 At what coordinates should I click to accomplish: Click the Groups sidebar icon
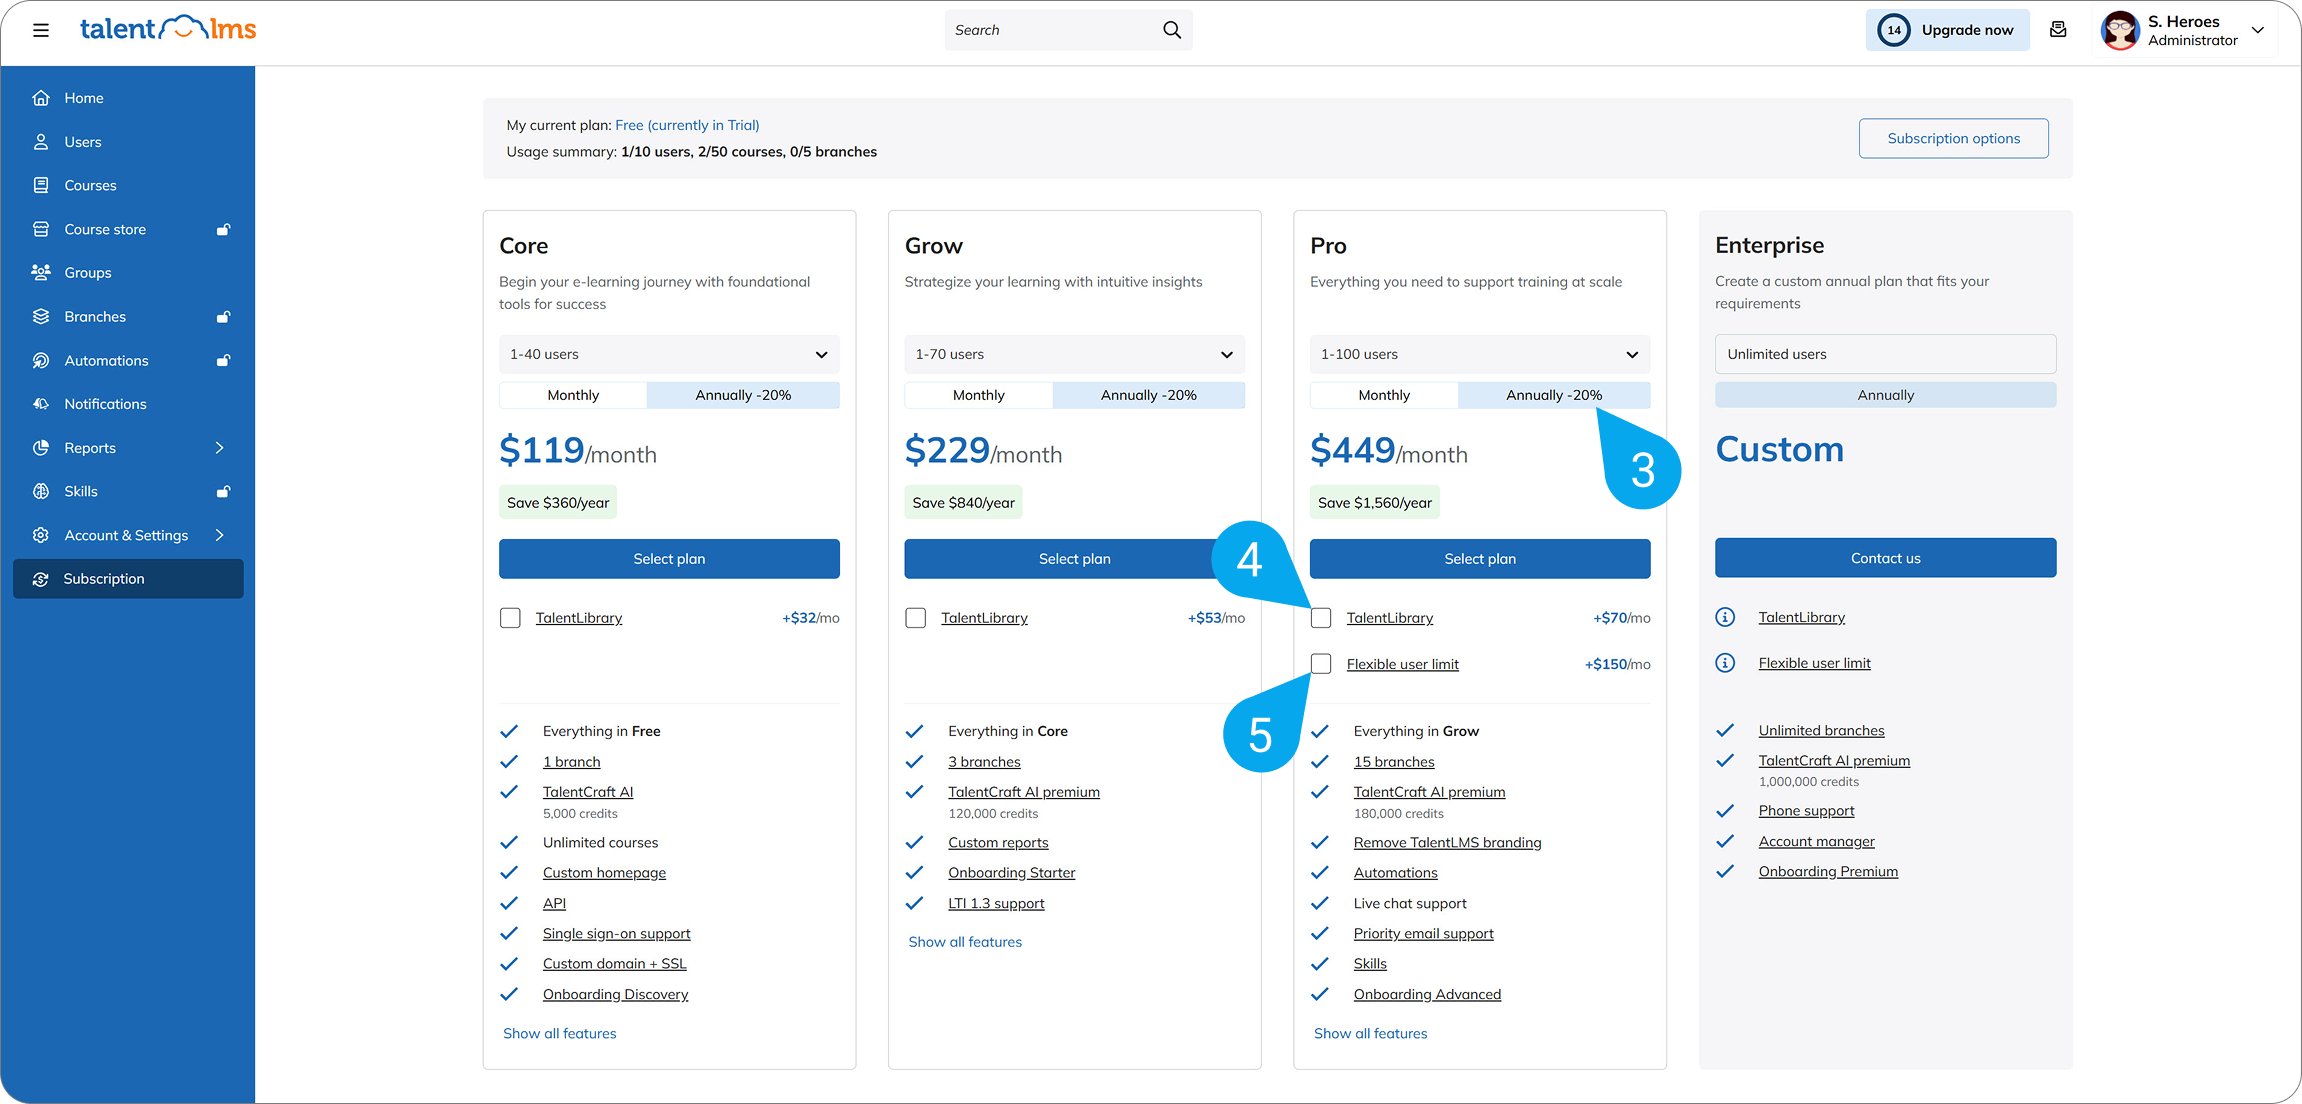pos(41,272)
